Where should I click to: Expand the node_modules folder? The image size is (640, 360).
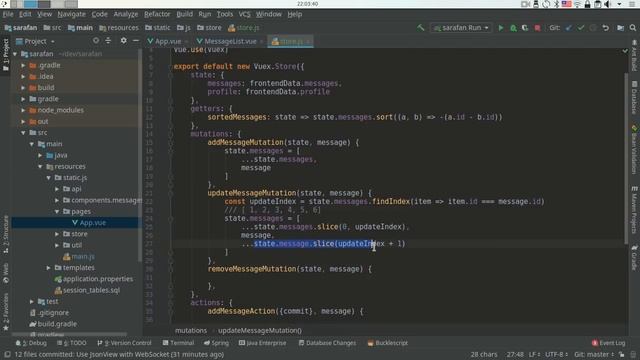[x=23, y=110]
